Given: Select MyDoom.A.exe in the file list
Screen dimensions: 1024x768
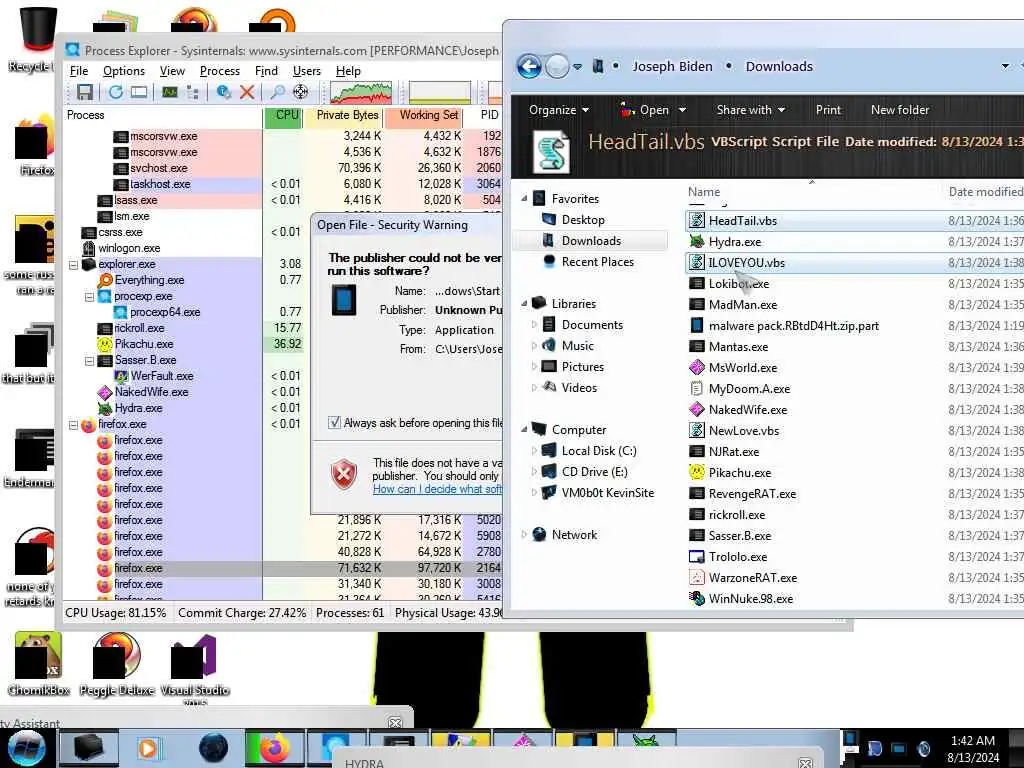Looking at the screenshot, I should pyautogui.click(x=749, y=389).
